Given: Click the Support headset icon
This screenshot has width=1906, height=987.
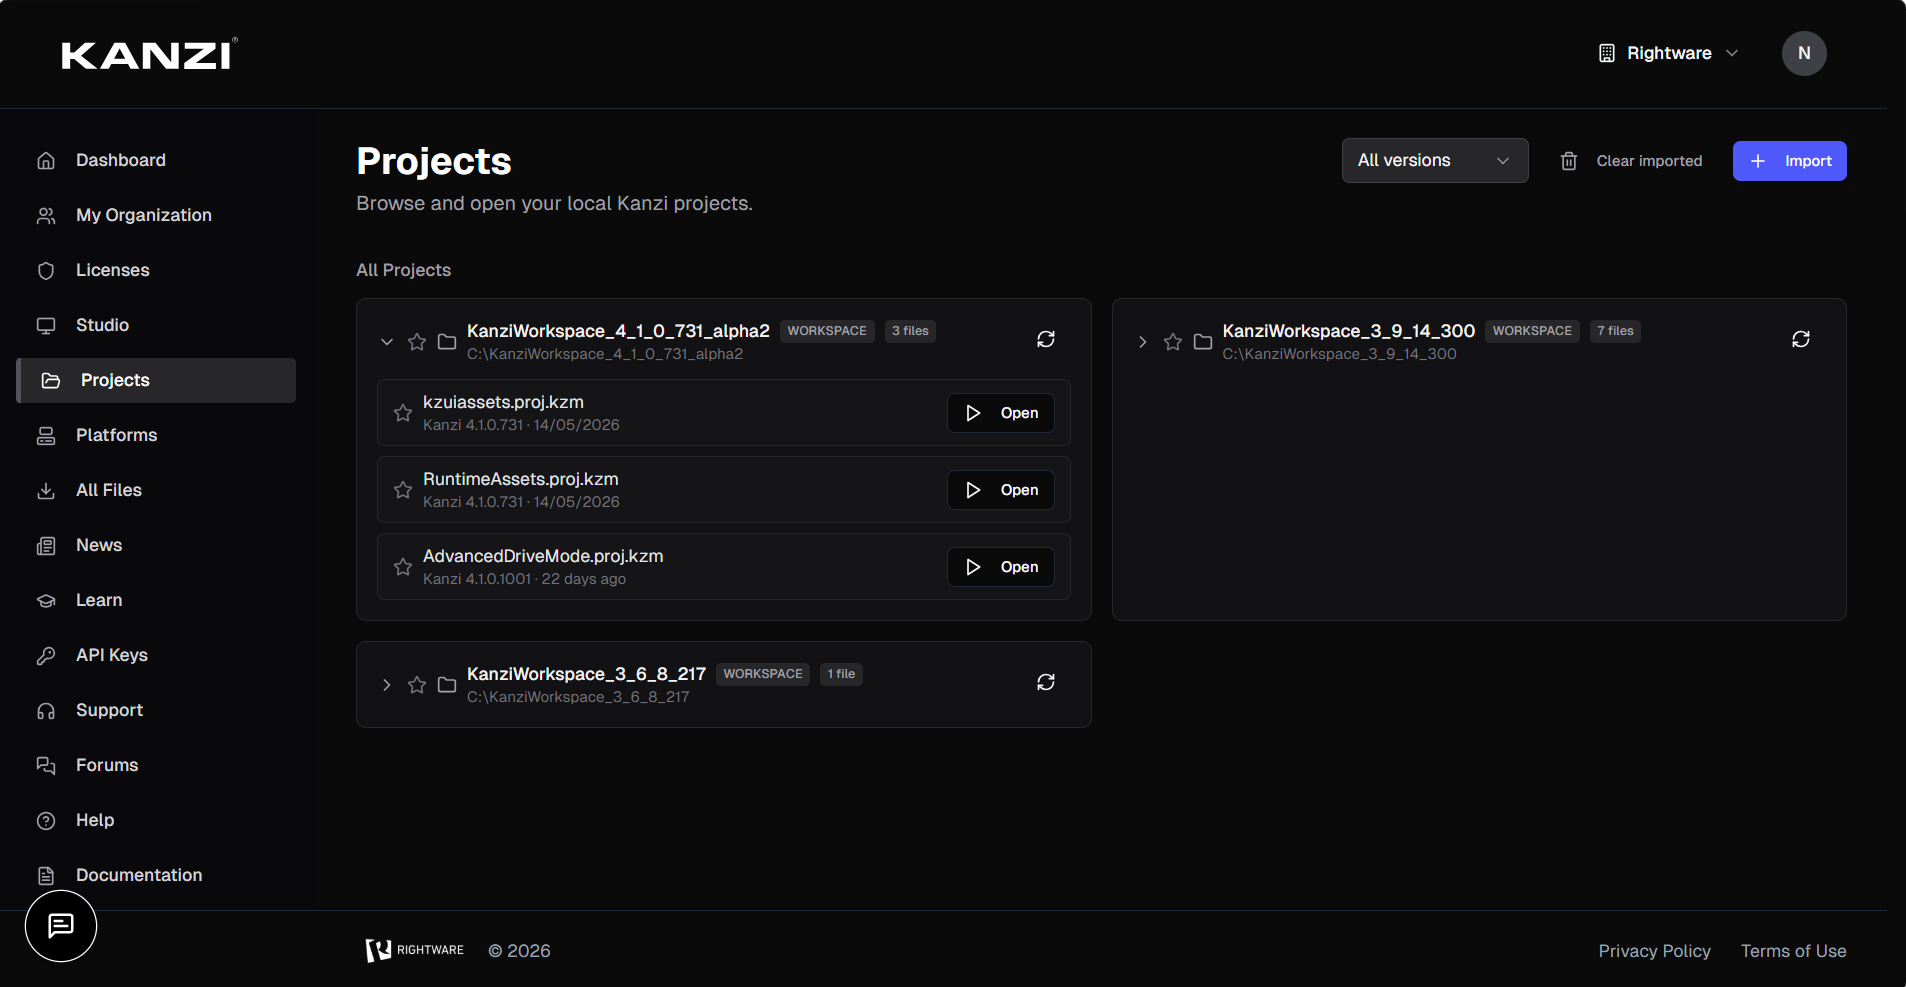Looking at the screenshot, I should point(46,710).
